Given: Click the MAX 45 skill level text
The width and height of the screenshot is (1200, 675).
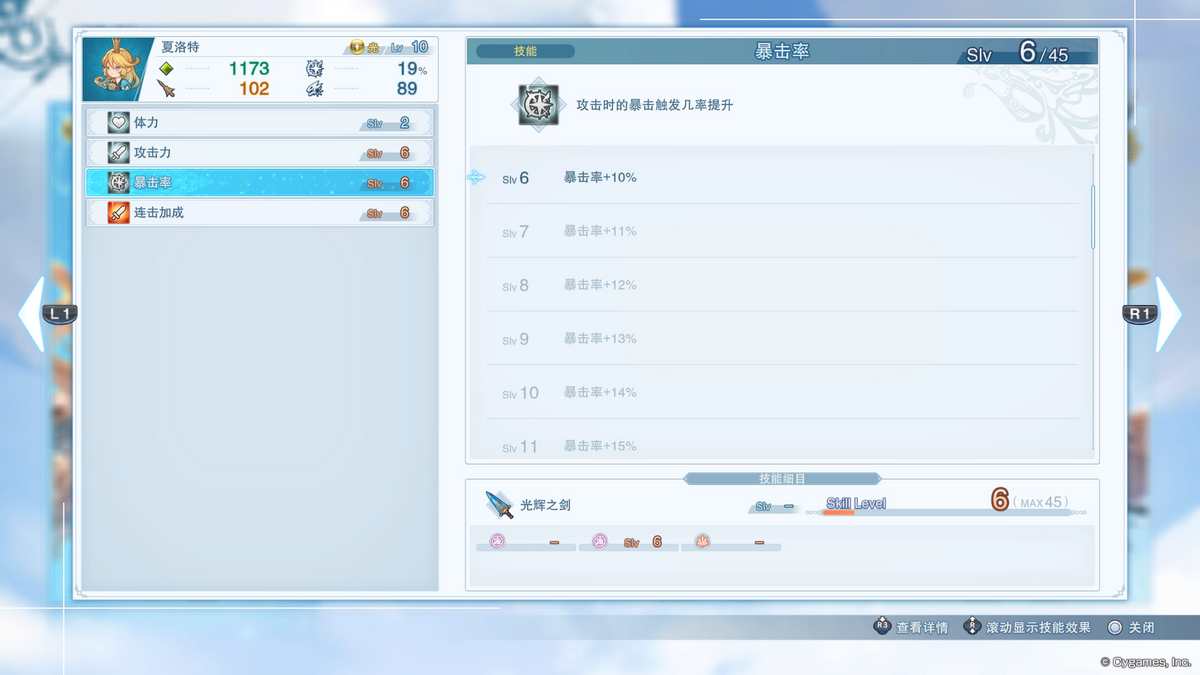Looking at the screenshot, I should point(1041,502).
